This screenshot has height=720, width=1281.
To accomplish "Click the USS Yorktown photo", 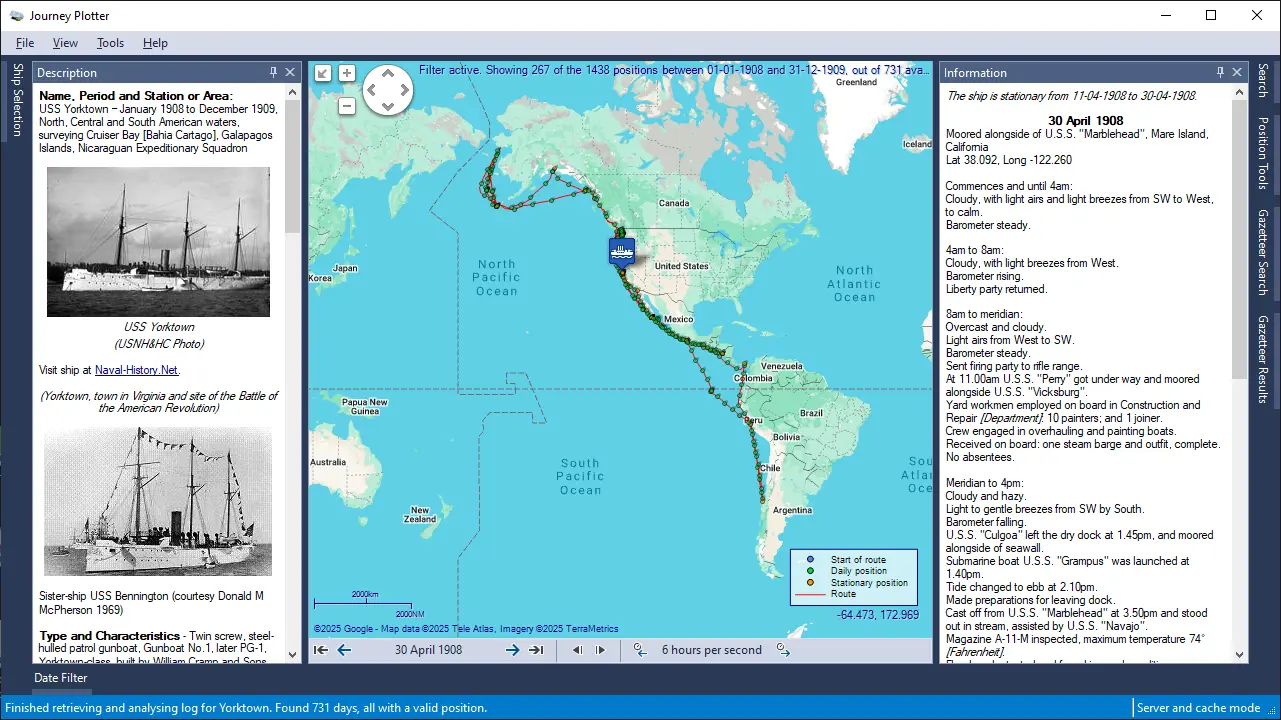I will (158, 242).
